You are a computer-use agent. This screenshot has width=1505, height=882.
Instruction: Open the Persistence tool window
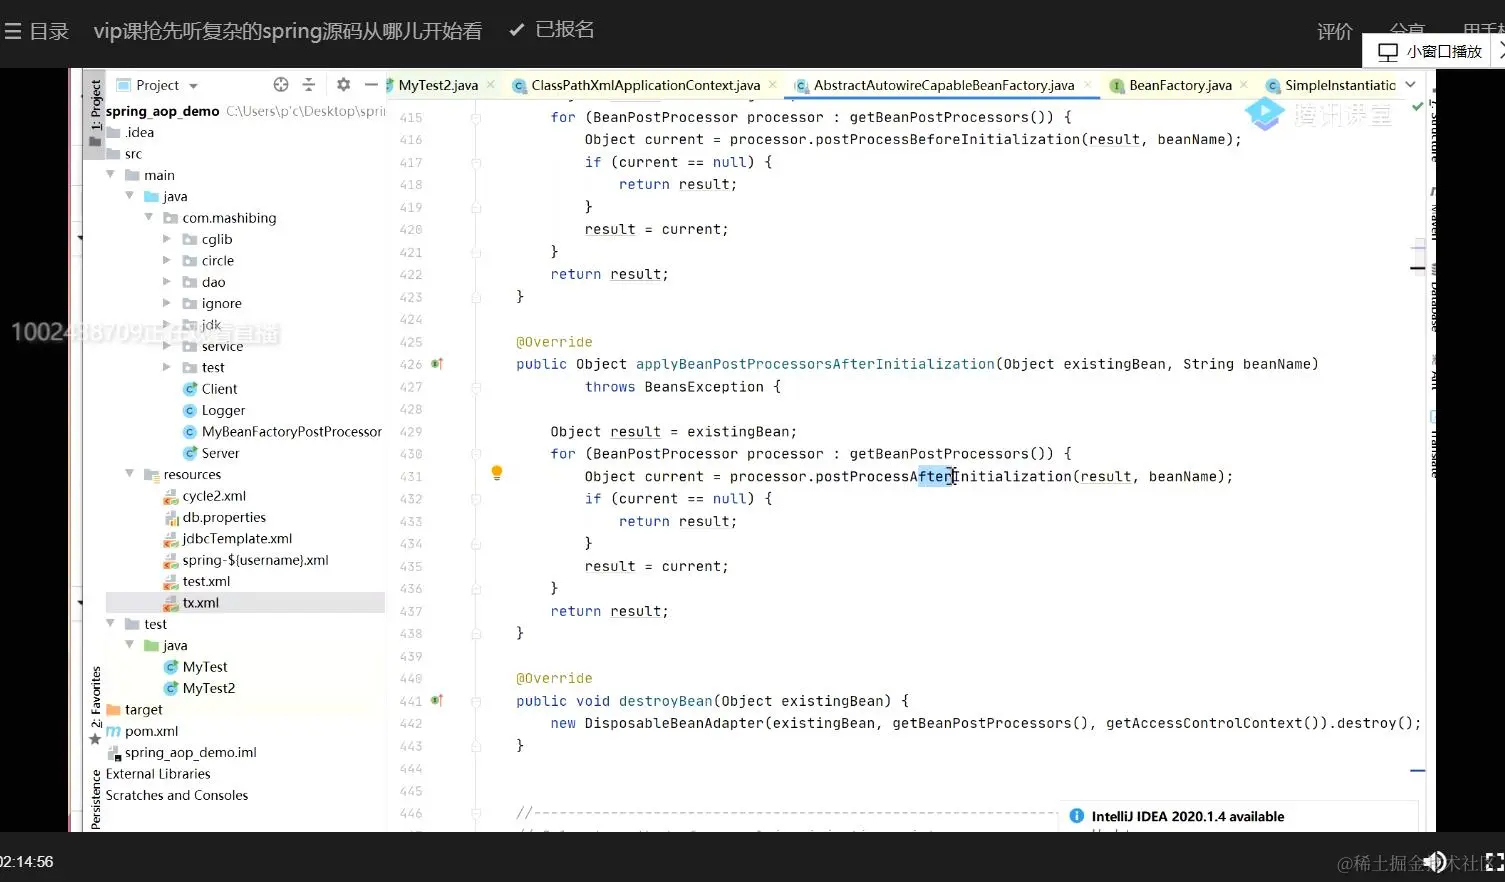(96, 799)
